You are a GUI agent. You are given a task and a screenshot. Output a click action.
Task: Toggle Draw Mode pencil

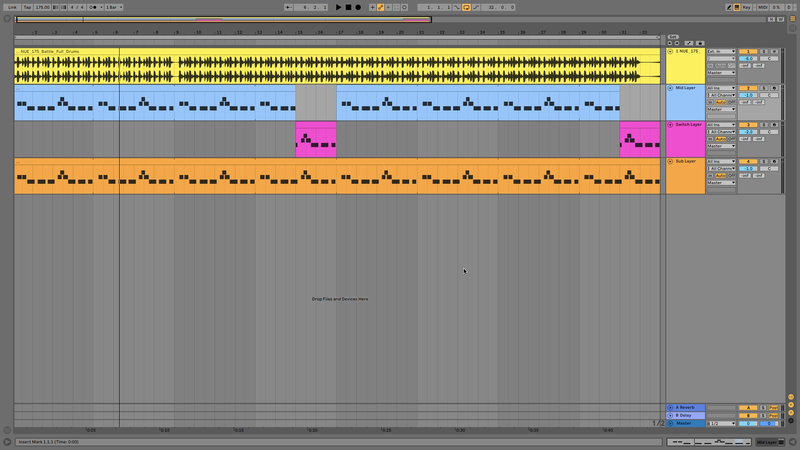(729, 7)
